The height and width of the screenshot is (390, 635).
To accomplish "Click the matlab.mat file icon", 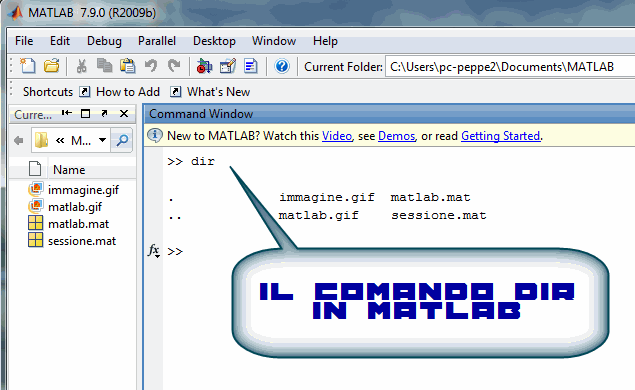I will click(x=36, y=223).
